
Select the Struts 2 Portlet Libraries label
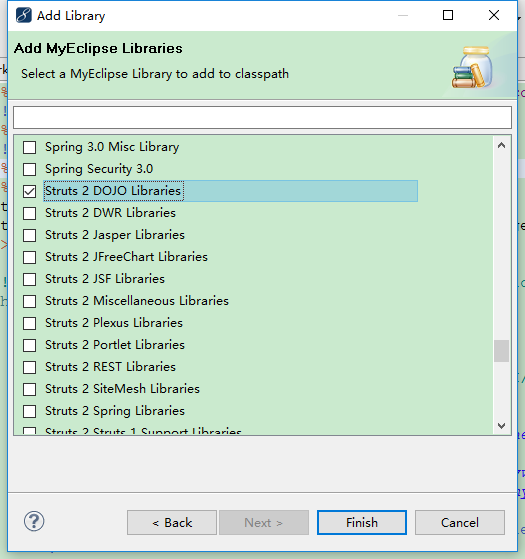(115, 345)
